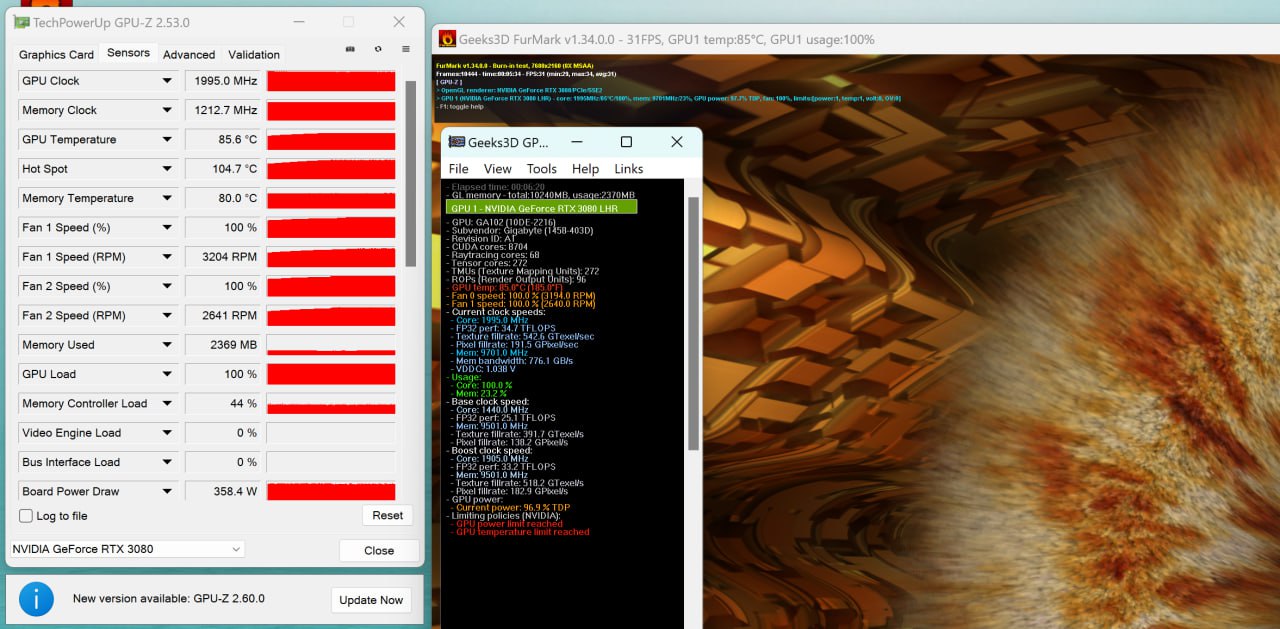
Task: Select the Sensors tab
Action: 128,53
